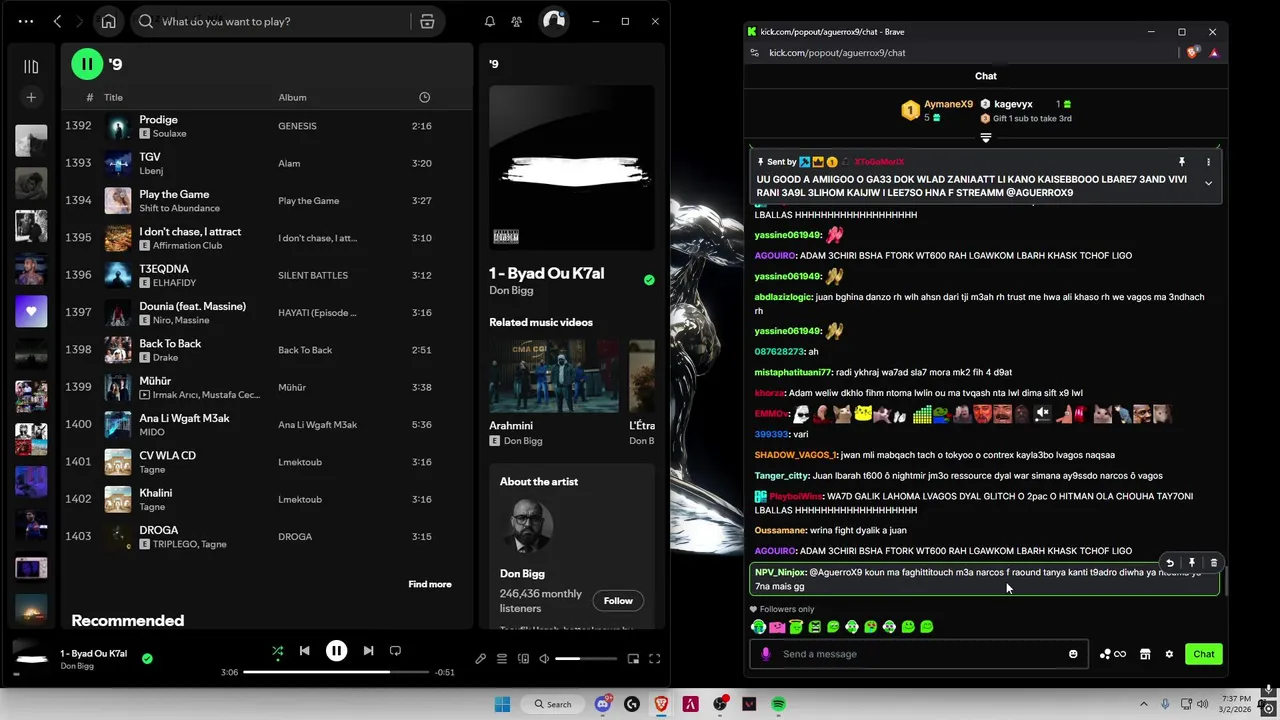
Task: Open Brave Rewards triangle icon
Action: click(1214, 52)
